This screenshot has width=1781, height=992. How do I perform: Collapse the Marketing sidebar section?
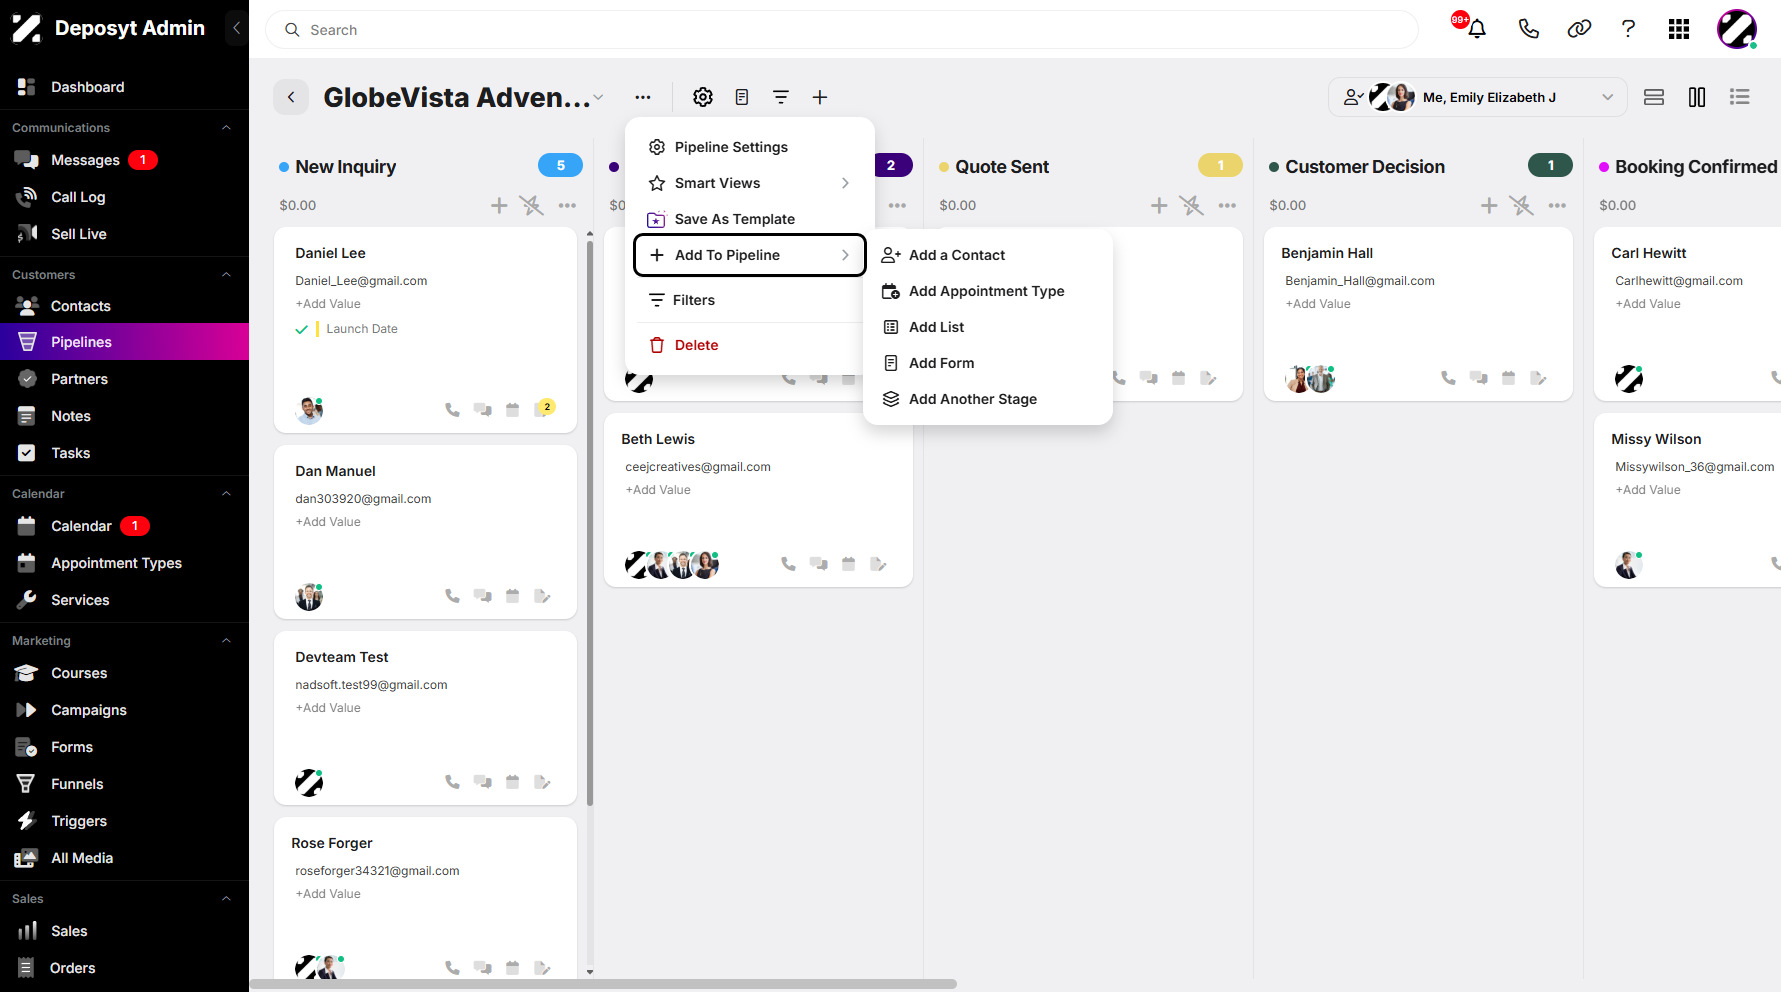(226, 641)
